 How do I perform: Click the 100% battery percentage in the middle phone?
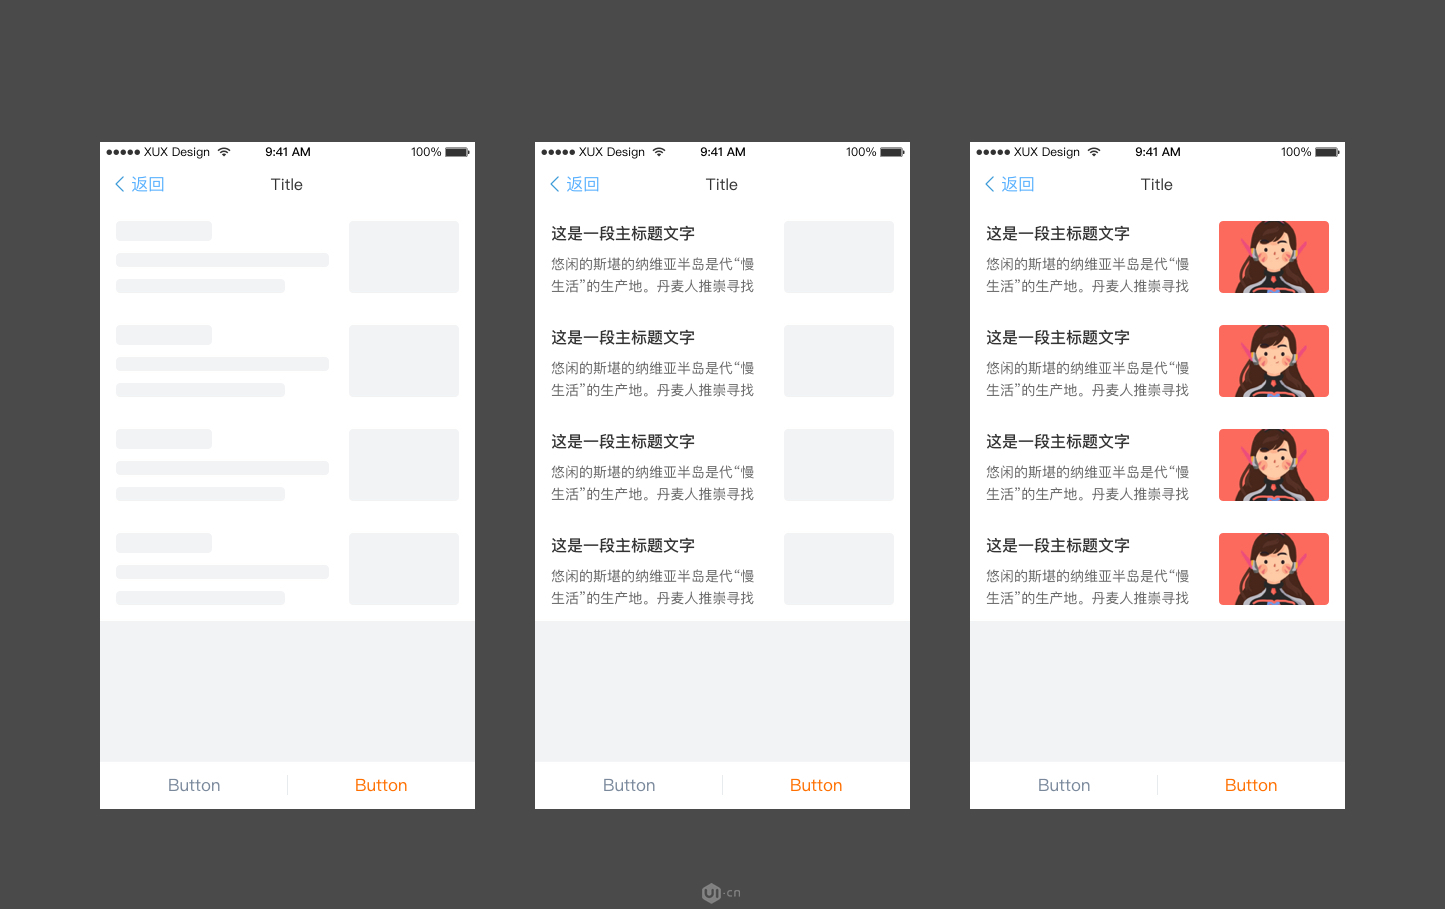click(861, 152)
